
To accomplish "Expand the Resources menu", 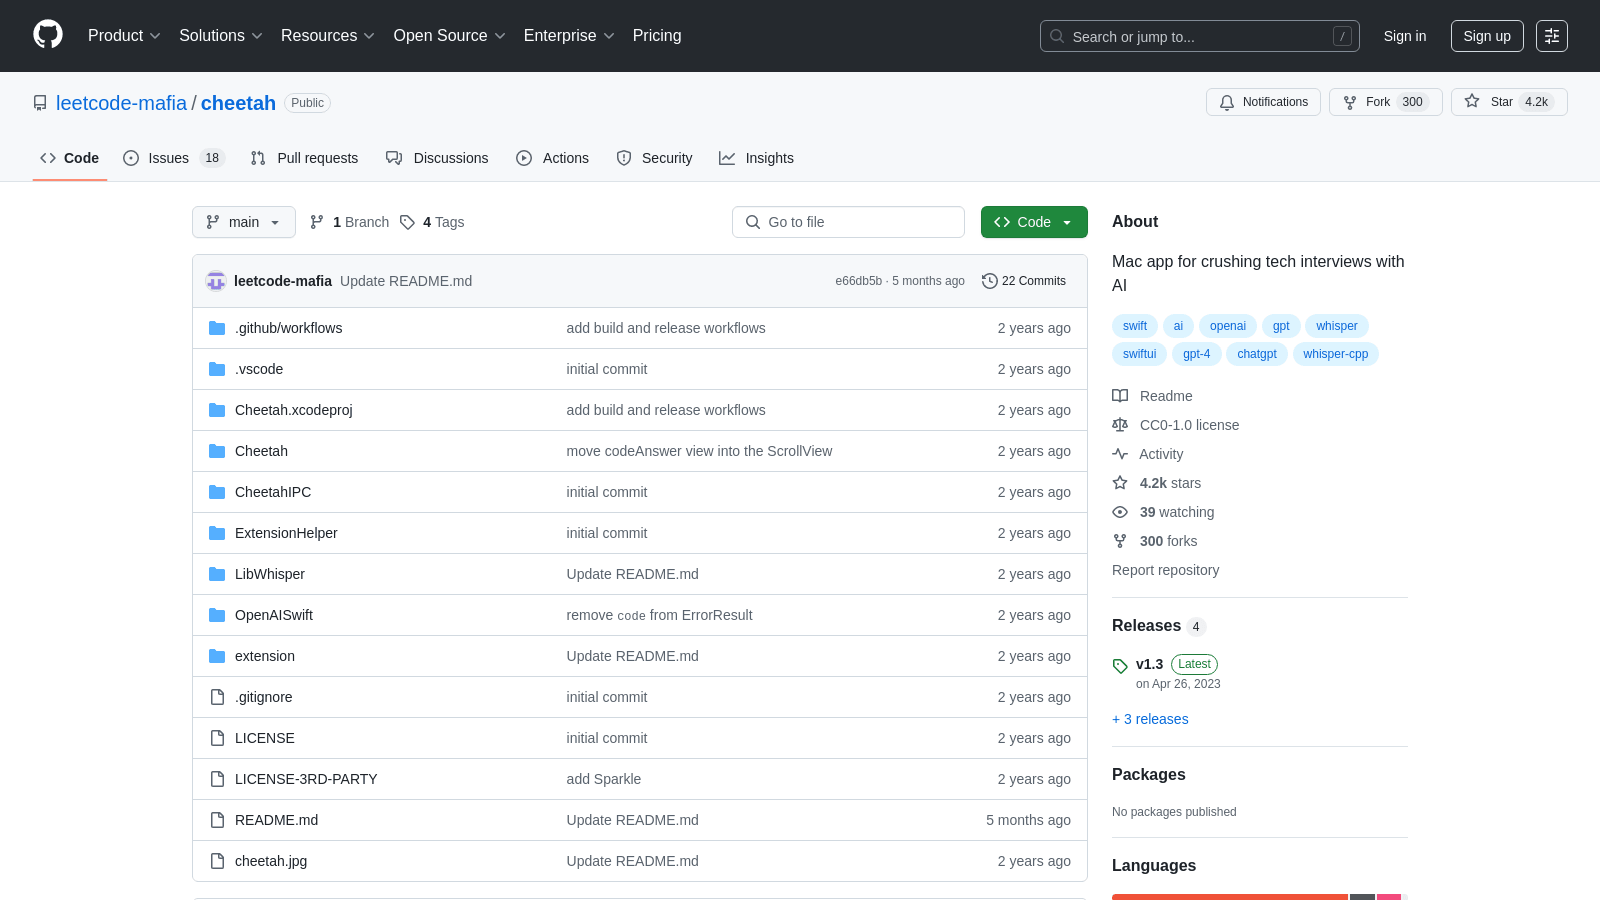I will click(327, 35).
